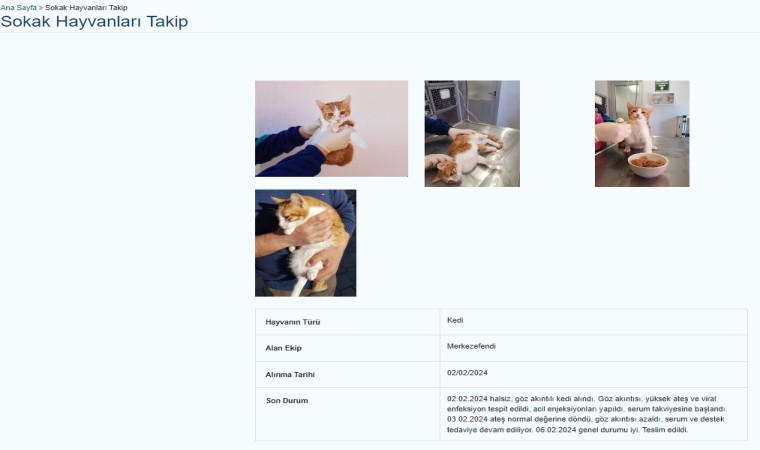Click the Alan Ekip row label
Image resolution: width=760 pixels, height=450 pixels.
(x=284, y=348)
